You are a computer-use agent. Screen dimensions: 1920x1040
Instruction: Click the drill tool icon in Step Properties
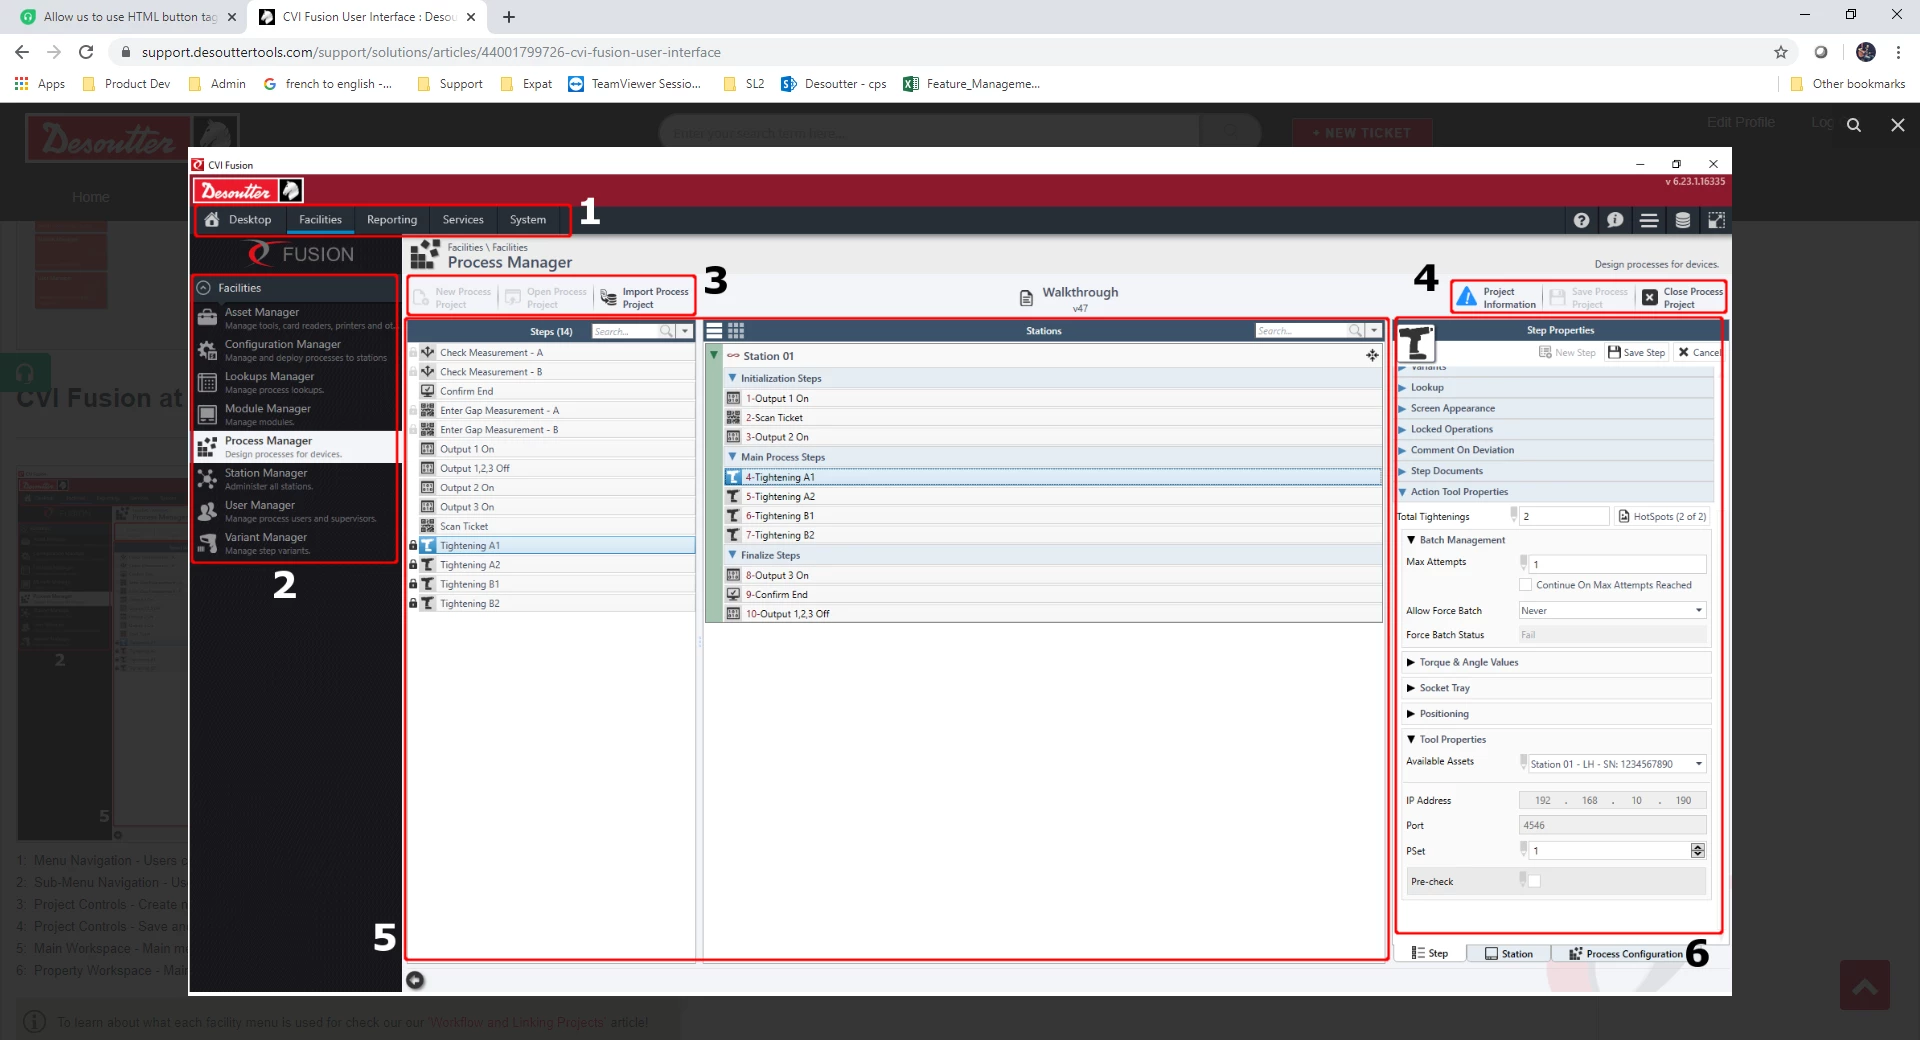pyautogui.click(x=1416, y=344)
